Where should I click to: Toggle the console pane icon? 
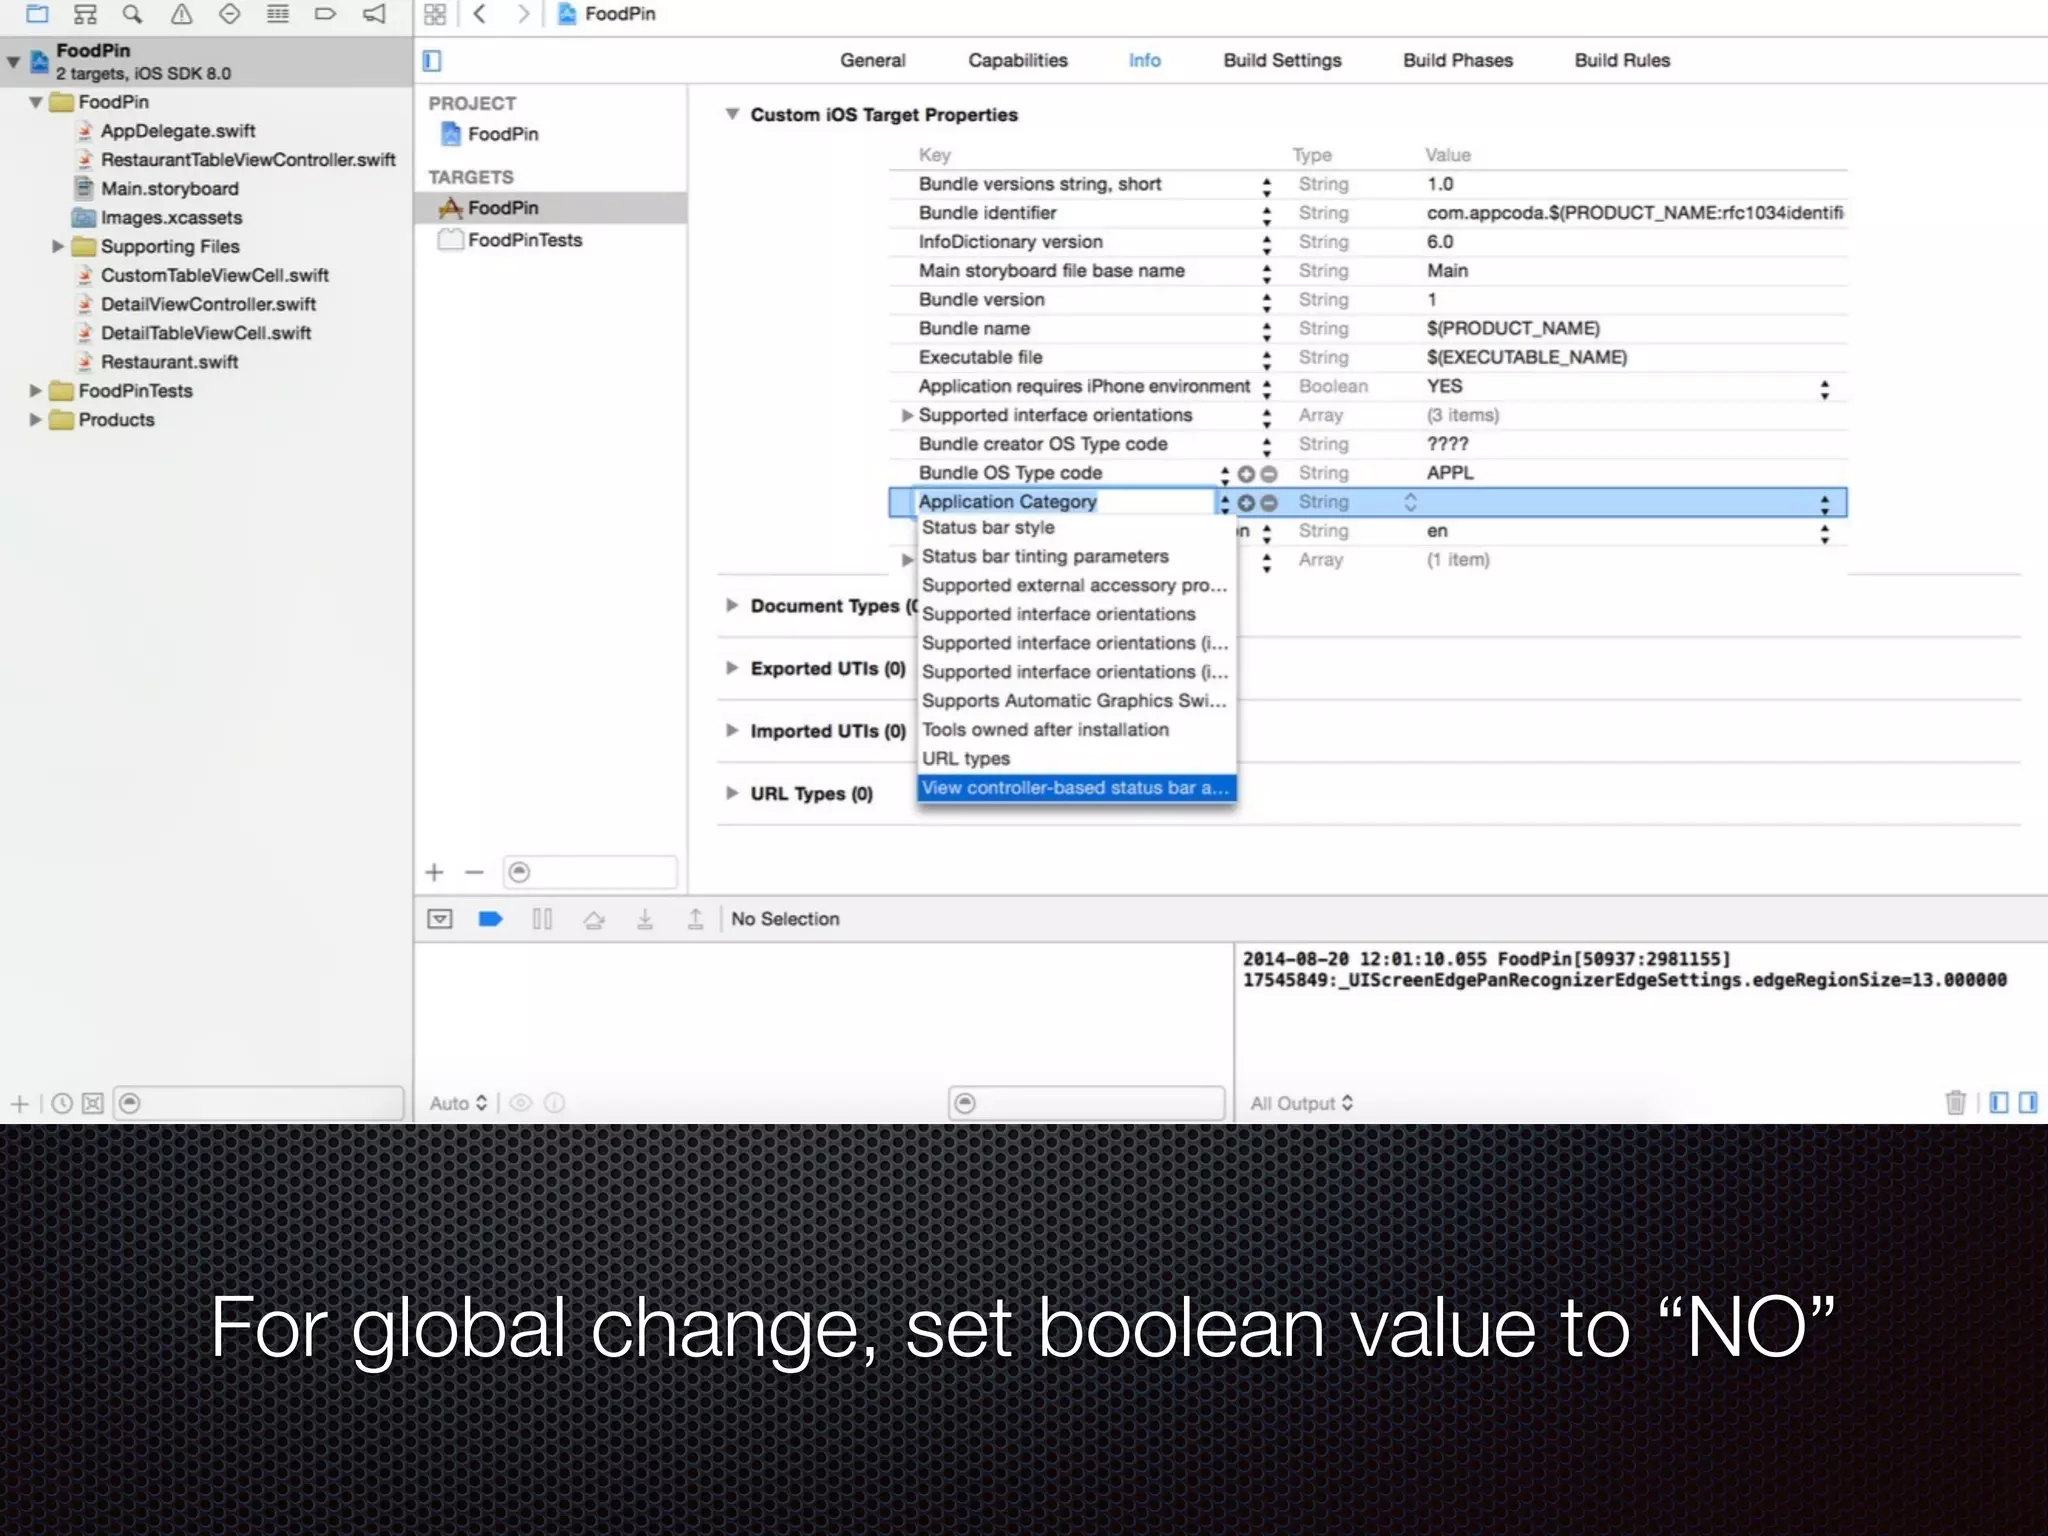2028,1102
